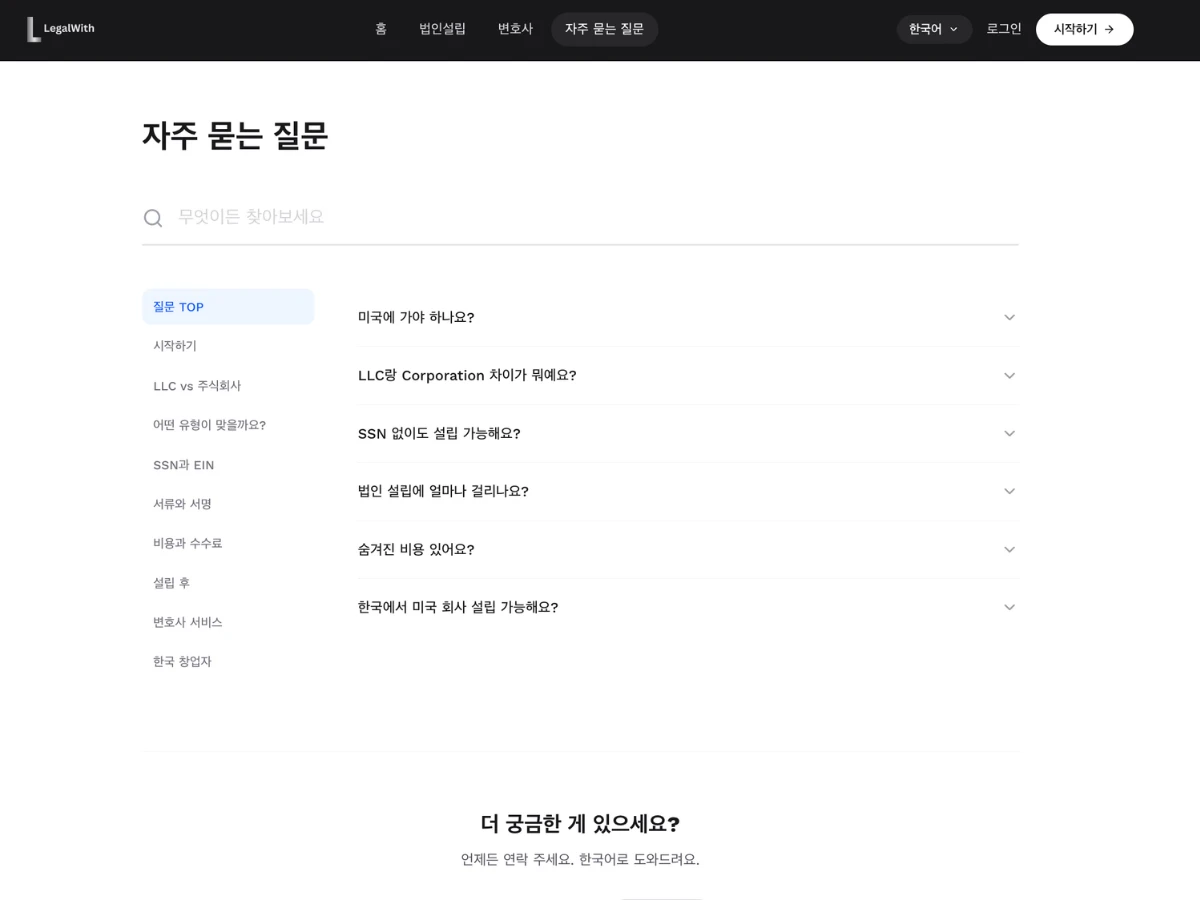
Task: Select 자주 묻는 질문 nav item
Action: (x=604, y=29)
